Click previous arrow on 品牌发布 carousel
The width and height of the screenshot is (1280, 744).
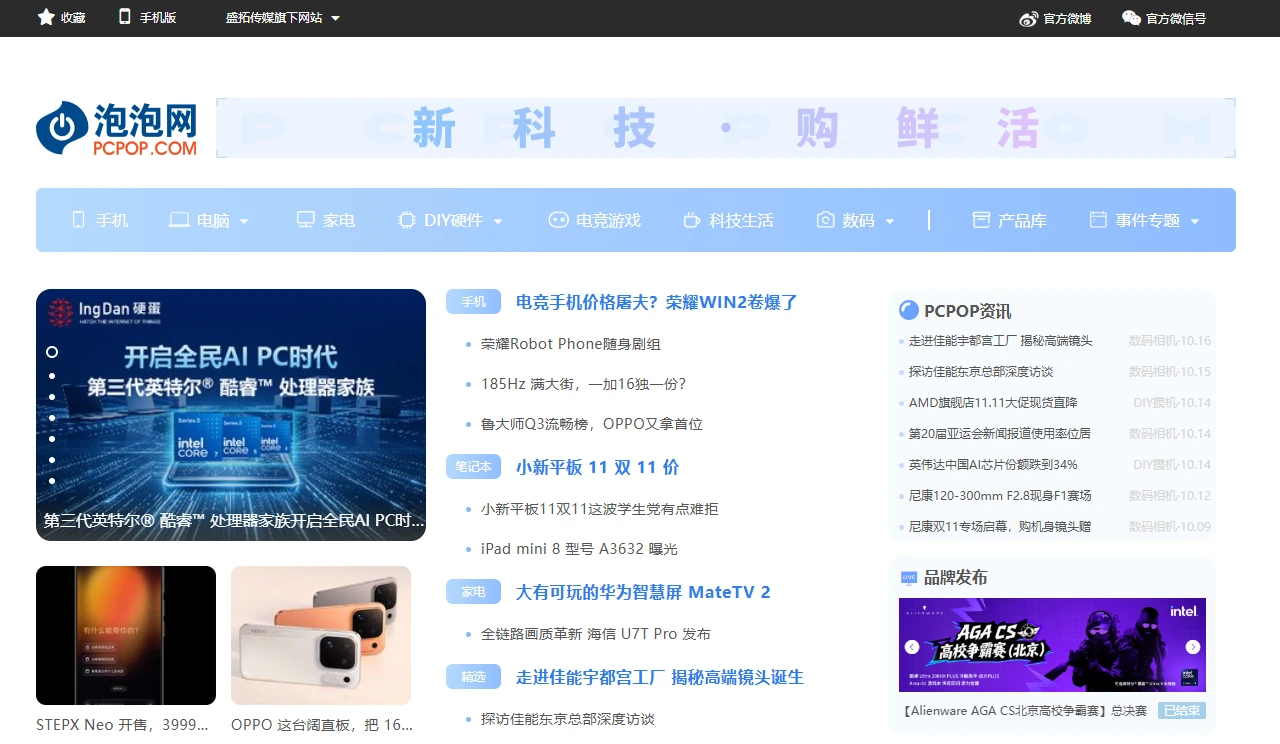click(x=911, y=647)
